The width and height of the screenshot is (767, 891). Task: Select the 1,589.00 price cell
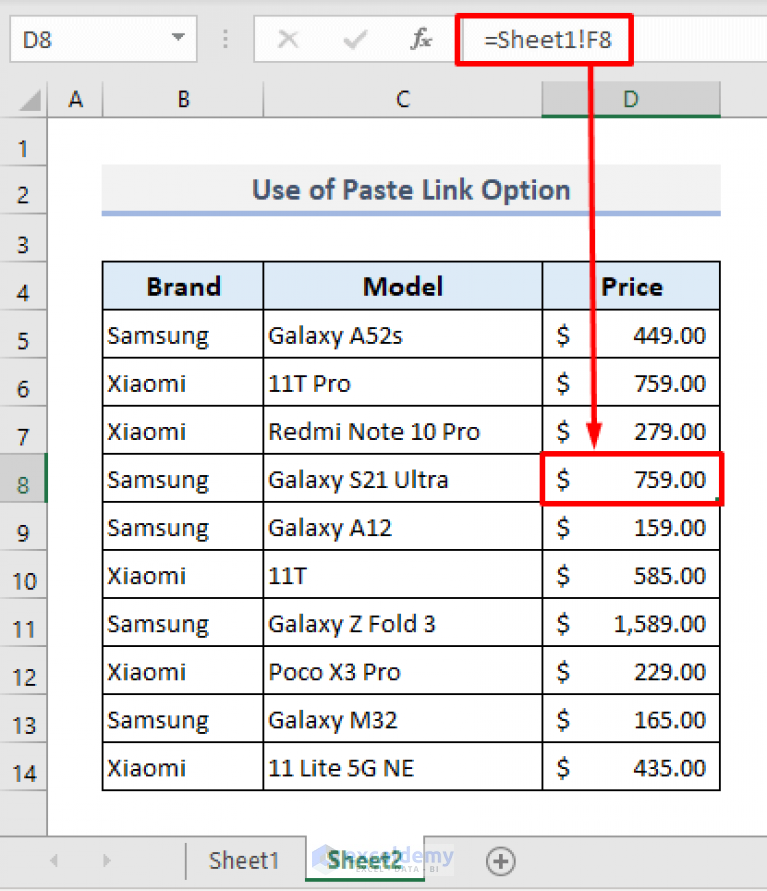point(631,624)
